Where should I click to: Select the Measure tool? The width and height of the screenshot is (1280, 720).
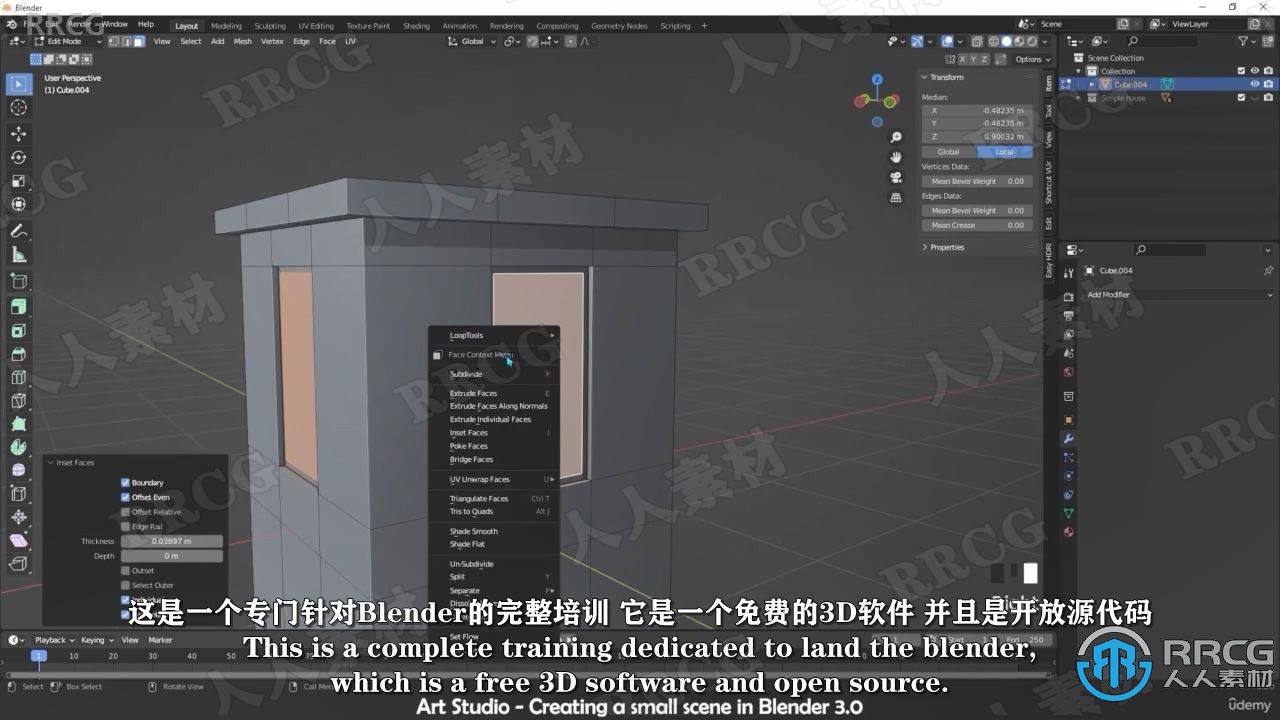tap(18, 255)
